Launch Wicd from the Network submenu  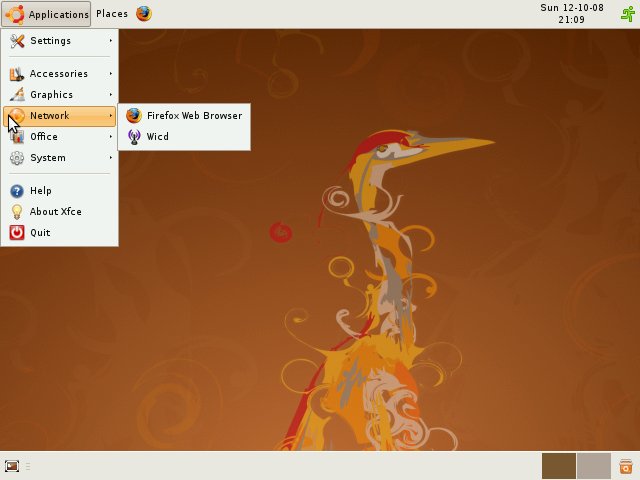[184, 137]
